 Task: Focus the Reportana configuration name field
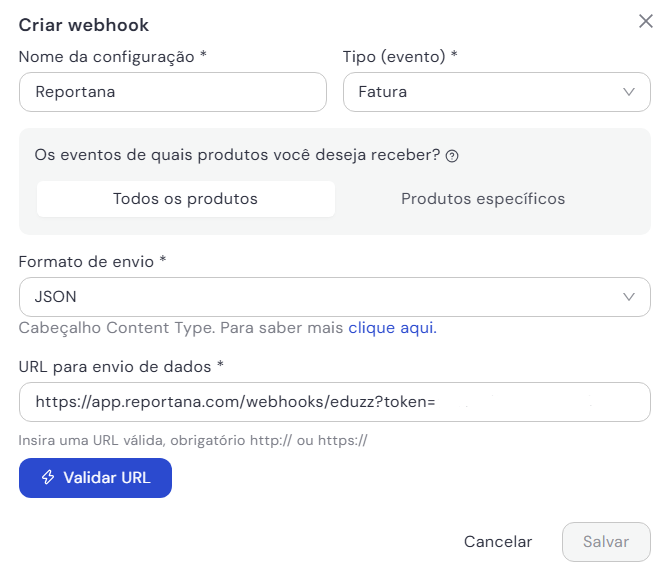point(173,92)
